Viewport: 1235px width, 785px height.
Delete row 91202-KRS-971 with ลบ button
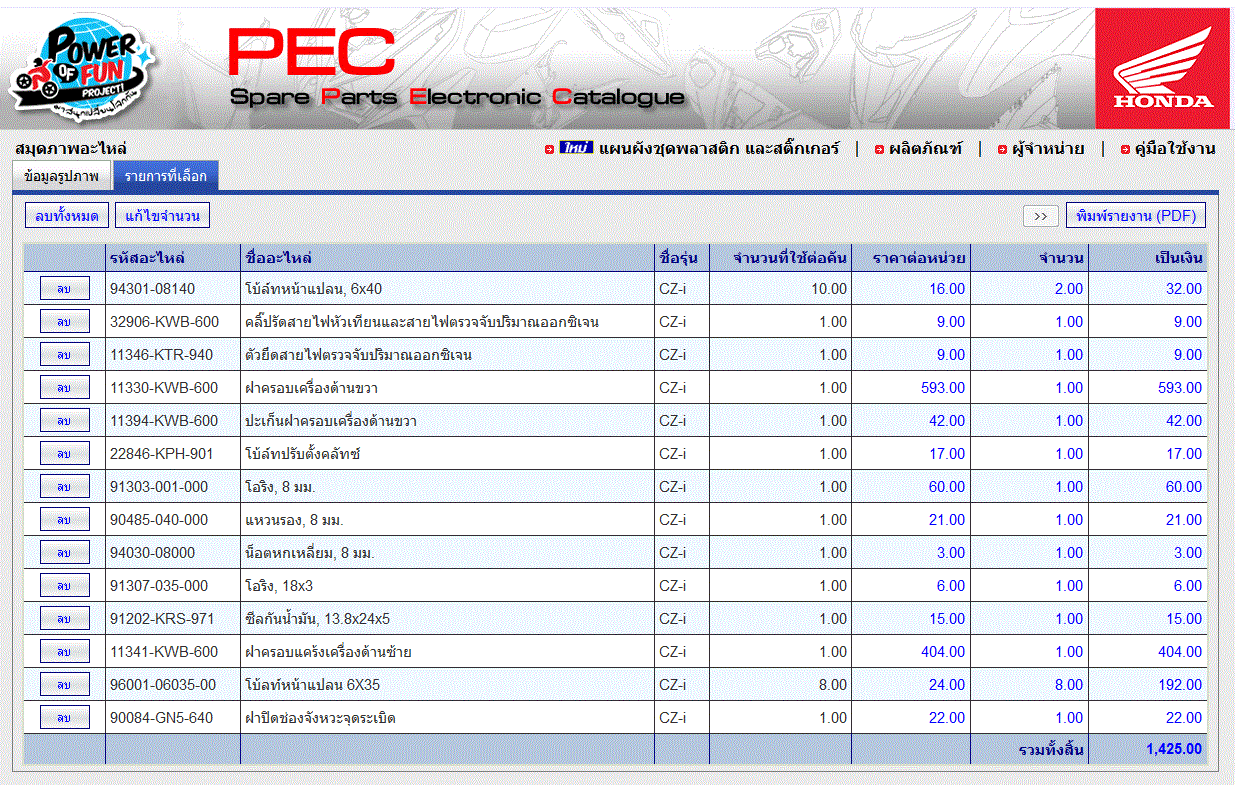point(64,619)
